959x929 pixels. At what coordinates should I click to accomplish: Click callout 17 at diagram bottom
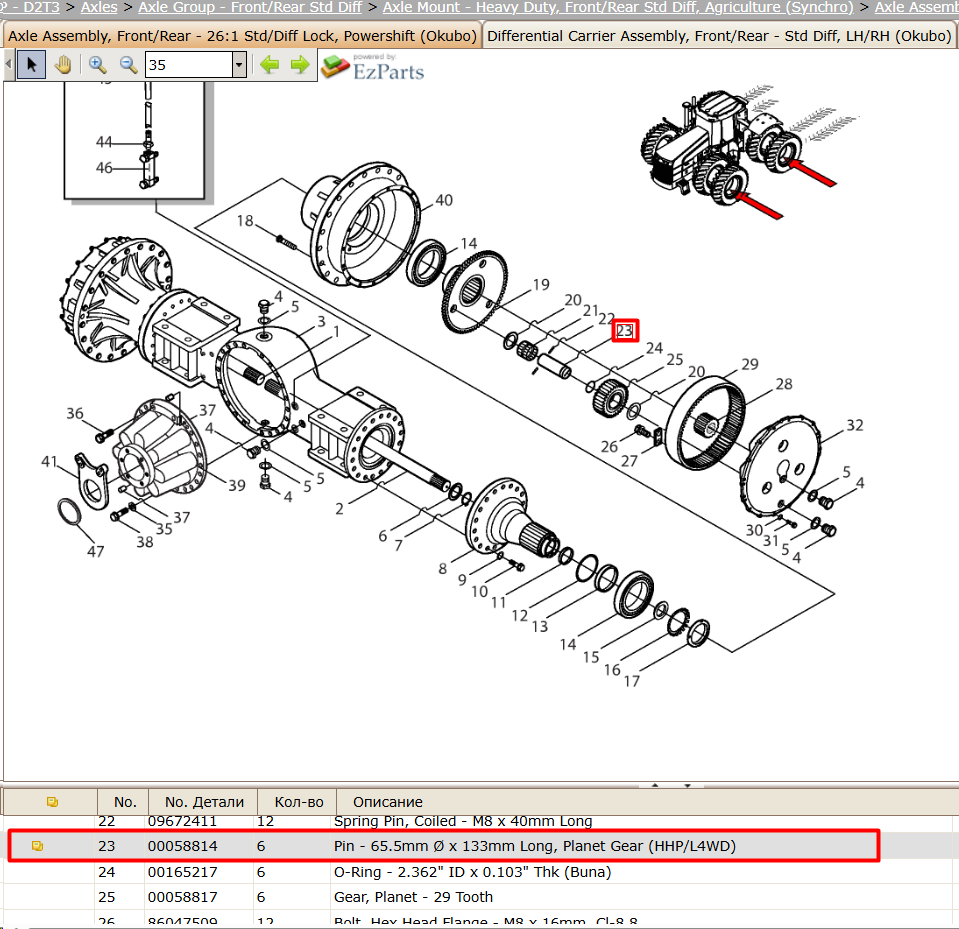point(632,681)
